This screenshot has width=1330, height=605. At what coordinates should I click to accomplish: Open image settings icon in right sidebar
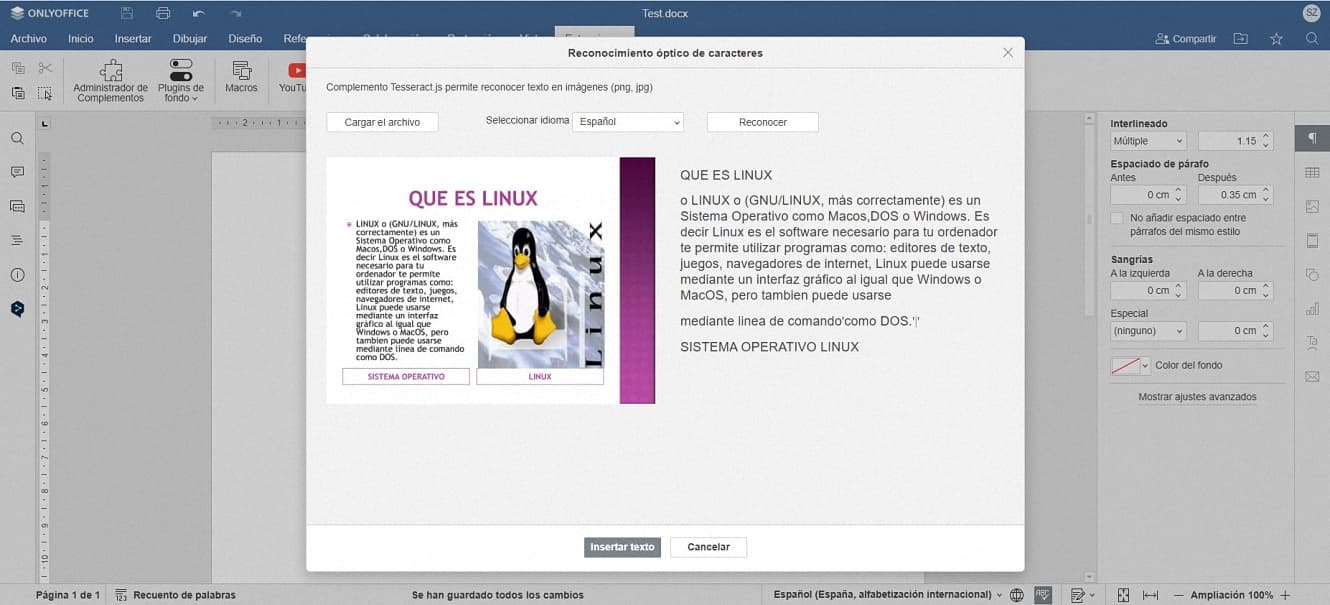[1312, 207]
